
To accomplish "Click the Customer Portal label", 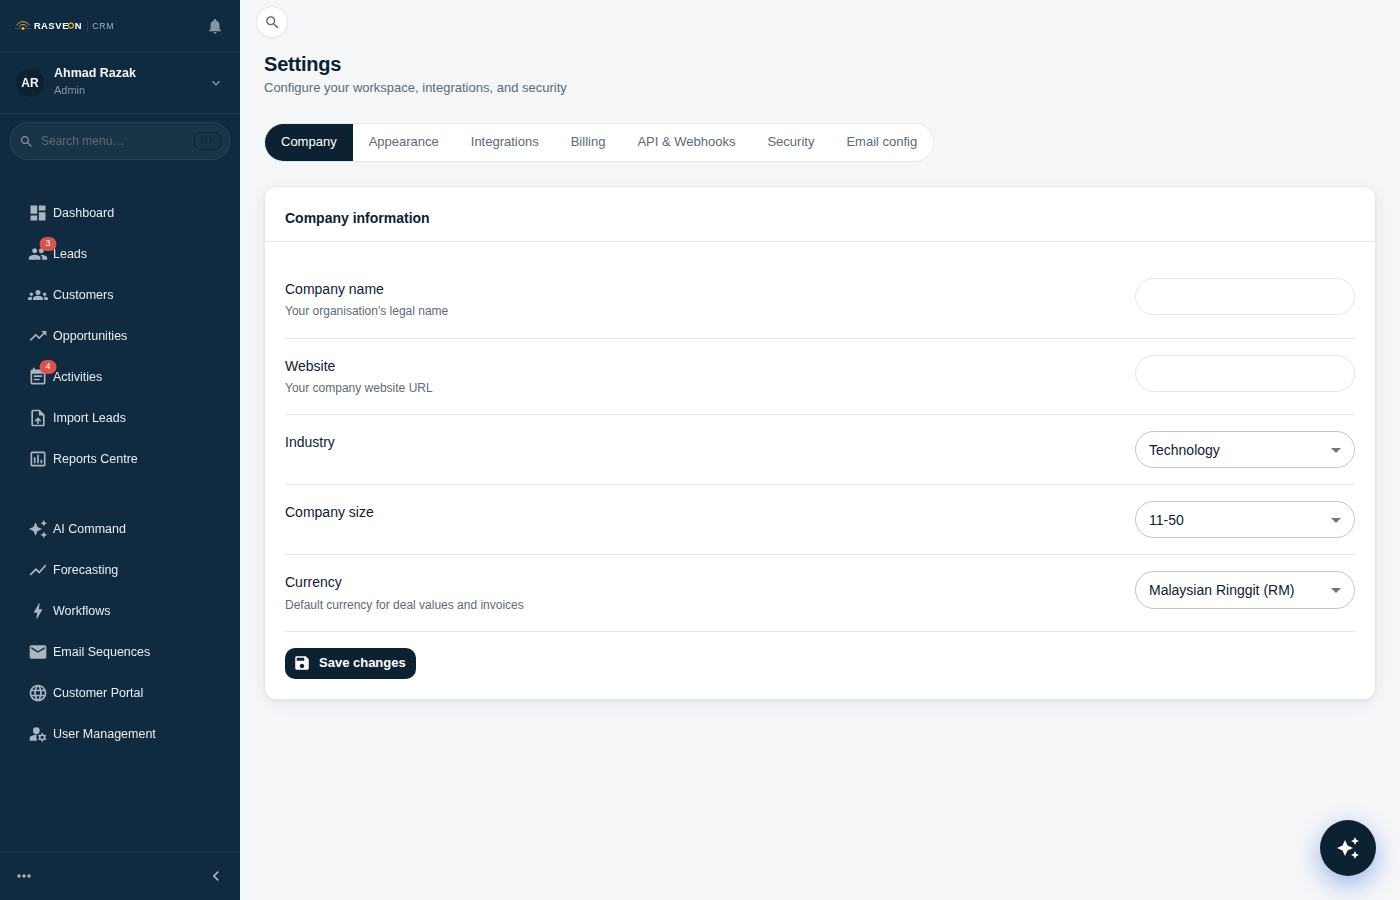I will [x=98, y=693].
